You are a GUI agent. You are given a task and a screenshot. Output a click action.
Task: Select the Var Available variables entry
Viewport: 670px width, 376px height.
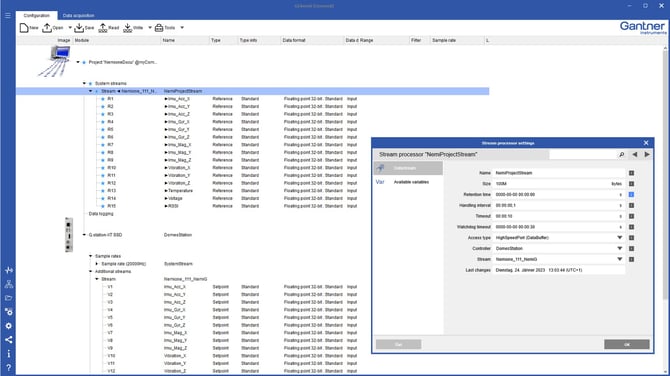click(408, 182)
